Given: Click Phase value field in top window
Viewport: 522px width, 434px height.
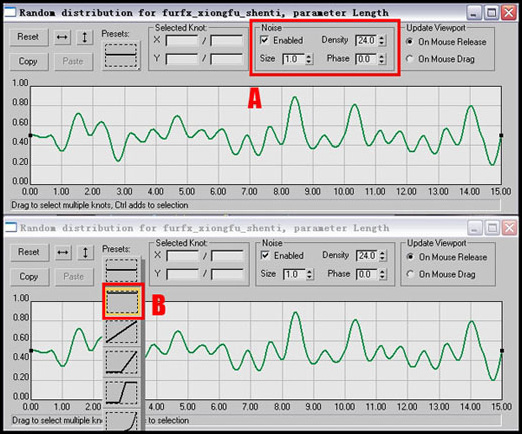Looking at the screenshot, I should pos(366,59).
